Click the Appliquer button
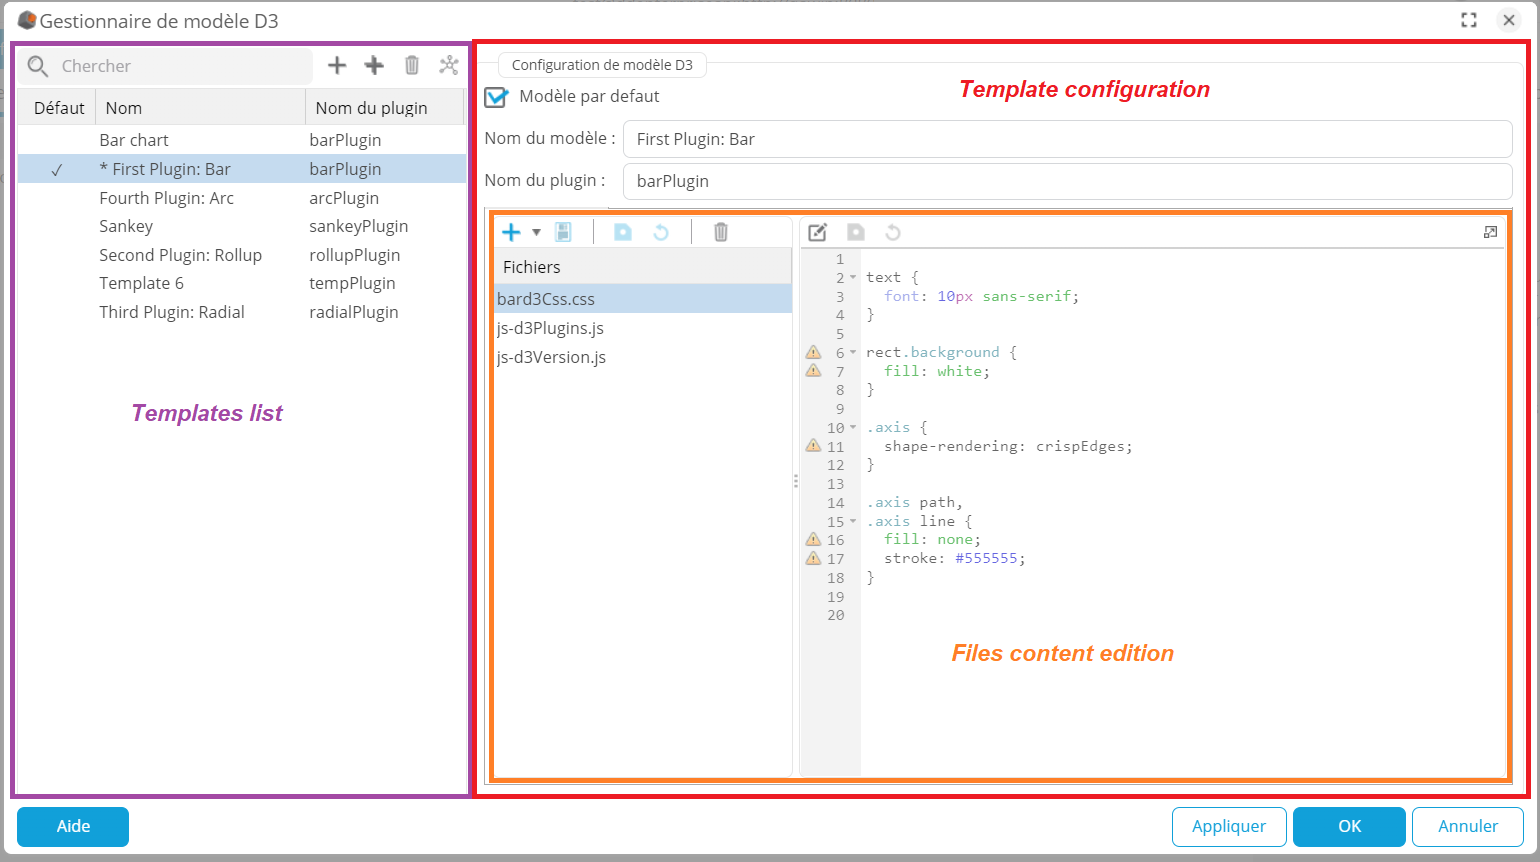This screenshot has height=862, width=1540. tap(1229, 827)
